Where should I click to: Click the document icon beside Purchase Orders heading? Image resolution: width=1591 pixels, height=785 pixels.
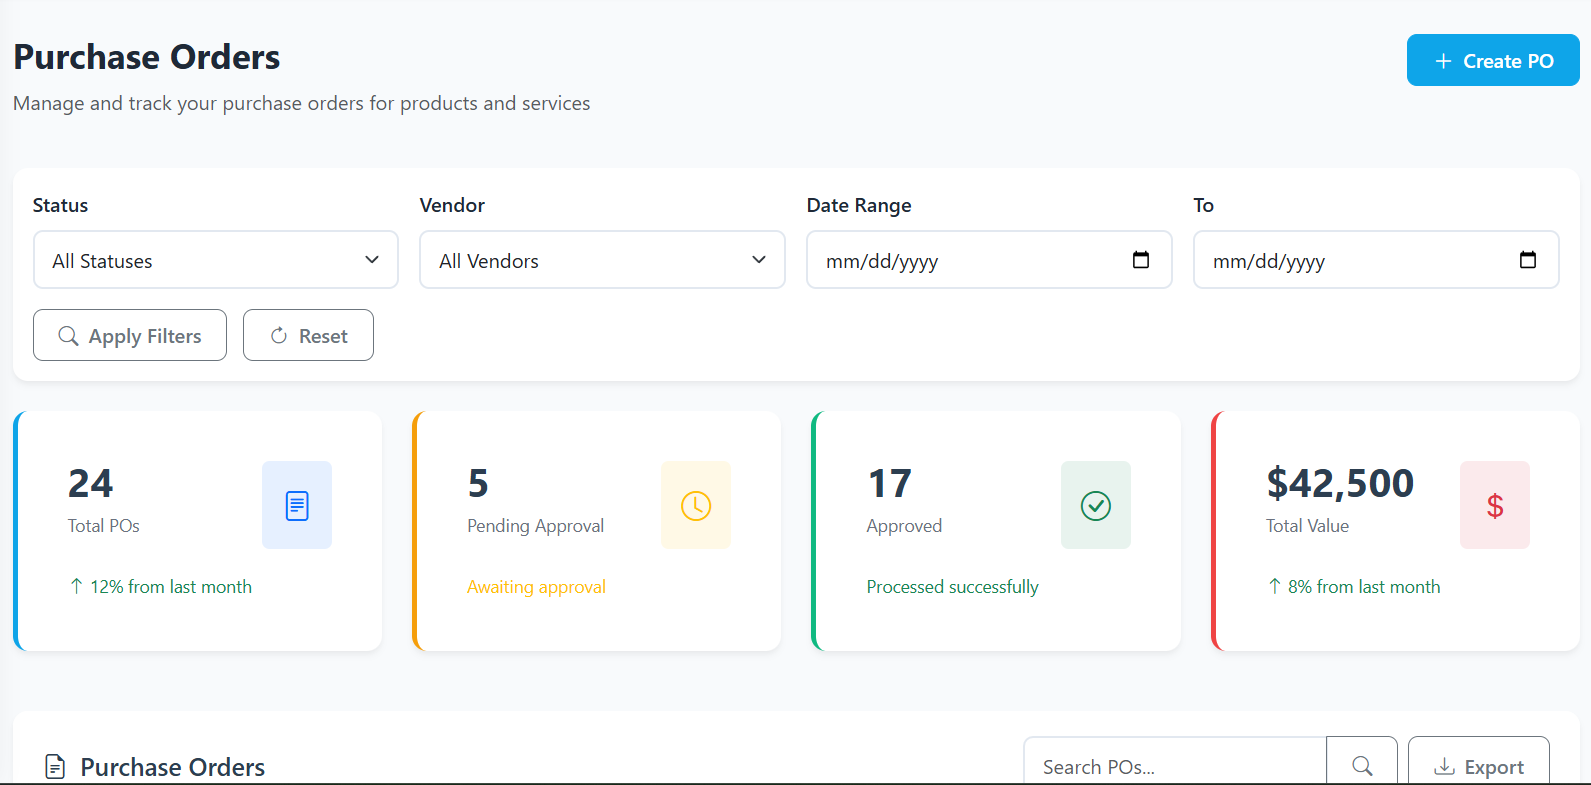55,767
